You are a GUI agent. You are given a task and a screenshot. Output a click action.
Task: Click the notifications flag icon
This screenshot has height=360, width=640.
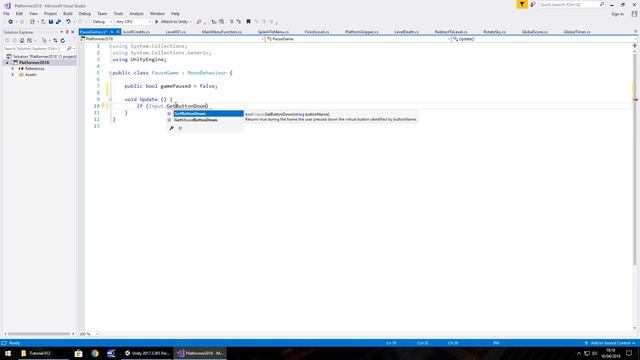pyautogui.click(x=522, y=4)
